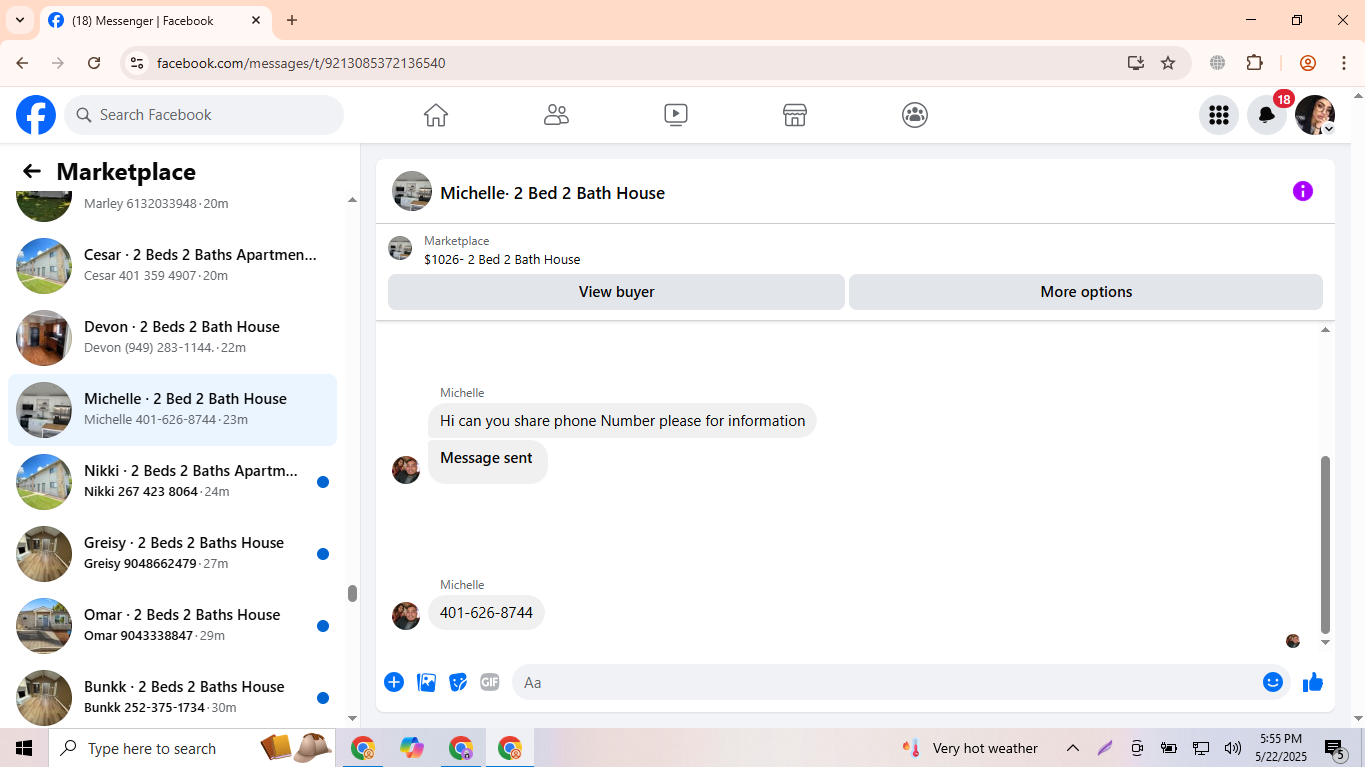
Task: Click the More options button
Action: tap(1086, 292)
